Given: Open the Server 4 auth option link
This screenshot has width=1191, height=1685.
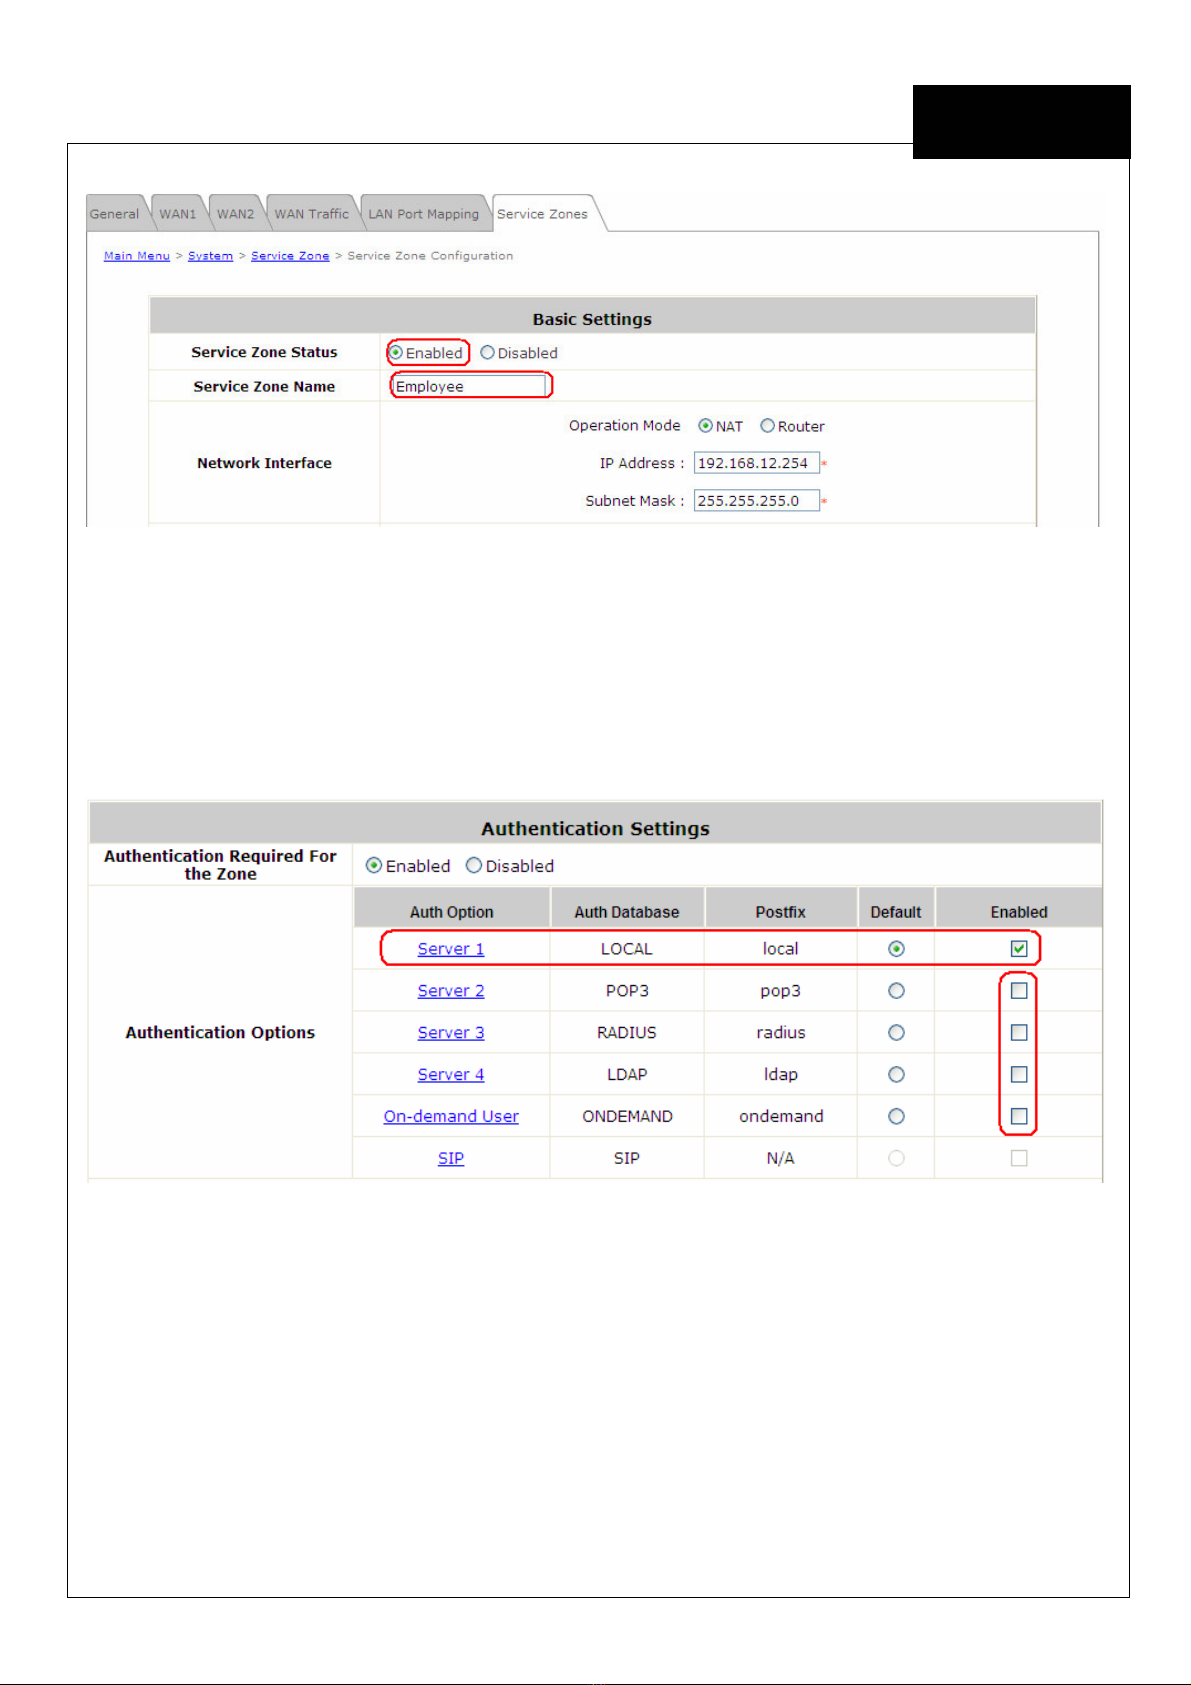Looking at the screenshot, I should (451, 1075).
